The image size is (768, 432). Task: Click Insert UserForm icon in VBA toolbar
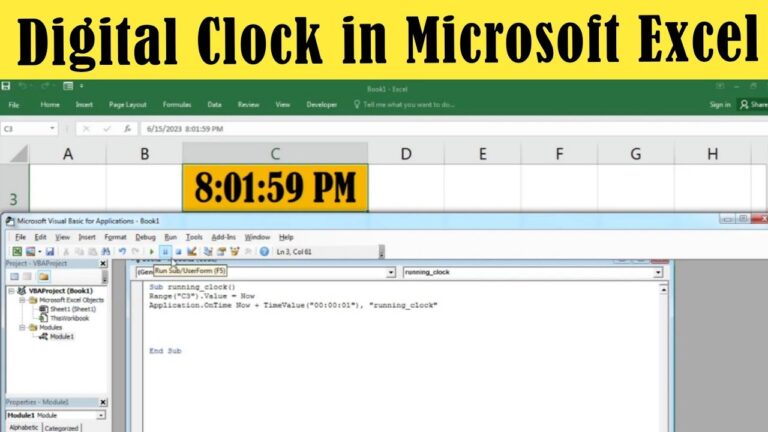pos(30,252)
